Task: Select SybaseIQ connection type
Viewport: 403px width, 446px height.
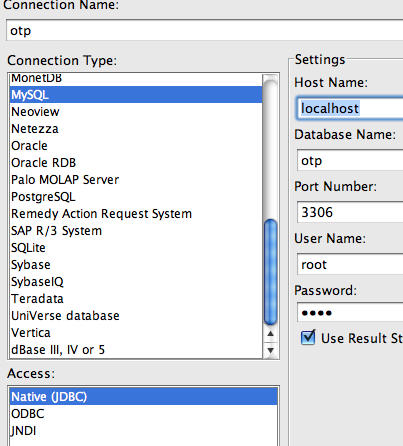Action: tap(136, 282)
